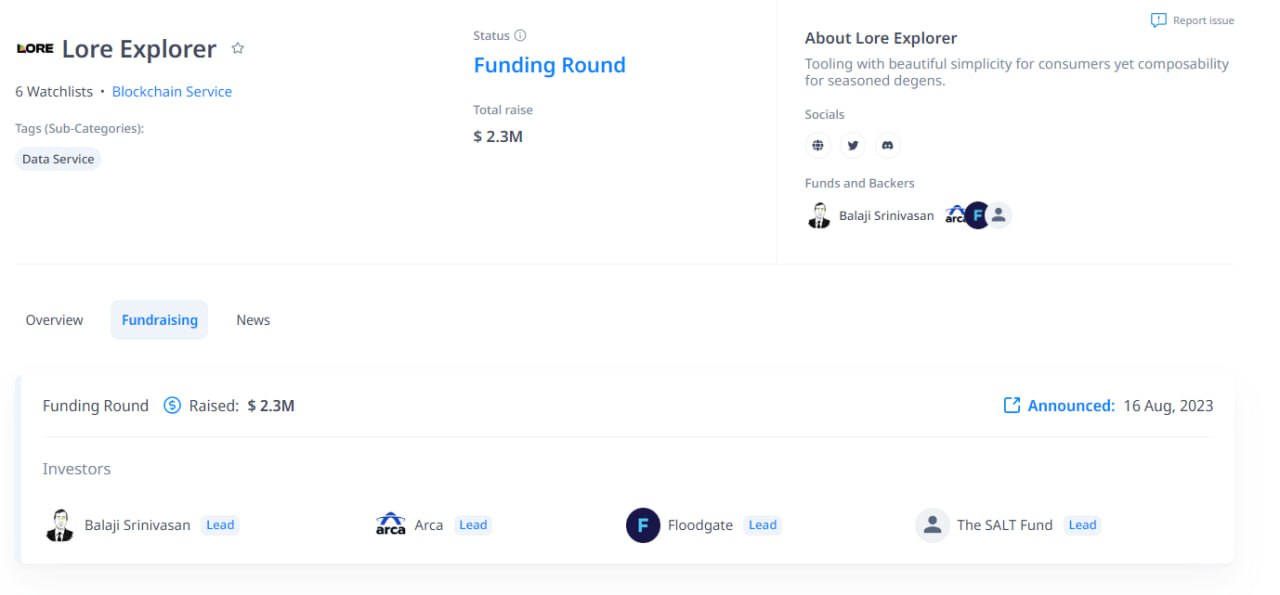Image resolution: width=1280 pixels, height=595 pixels.
Task: Click the dollar coin Raised icon
Action: coord(172,405)
